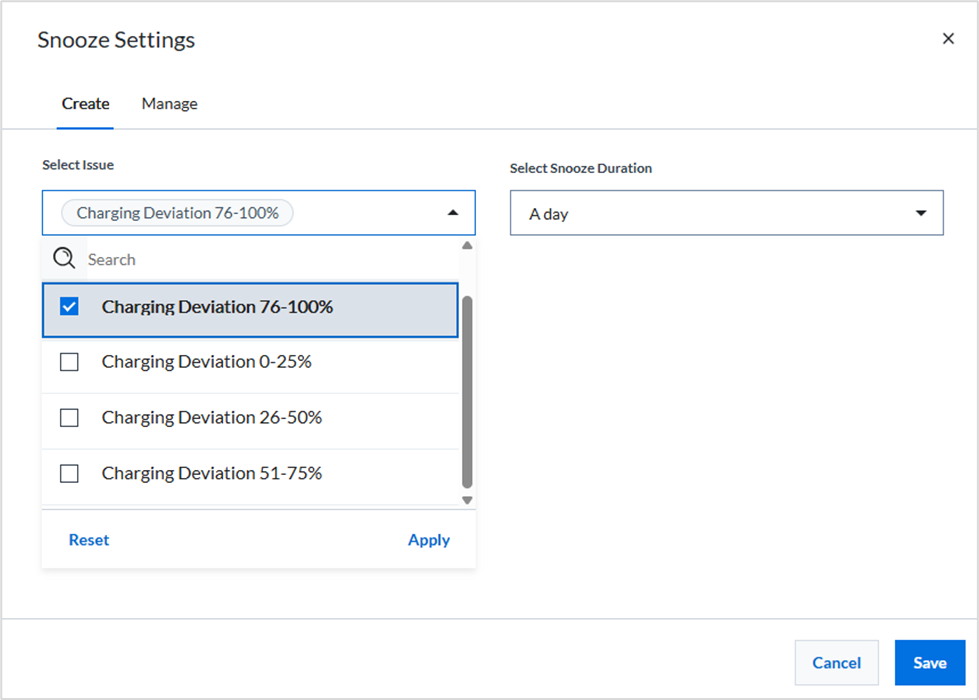This screenshot has height=700, width=979.
Task: Select the Create tab
Action: tap(86, 104)
